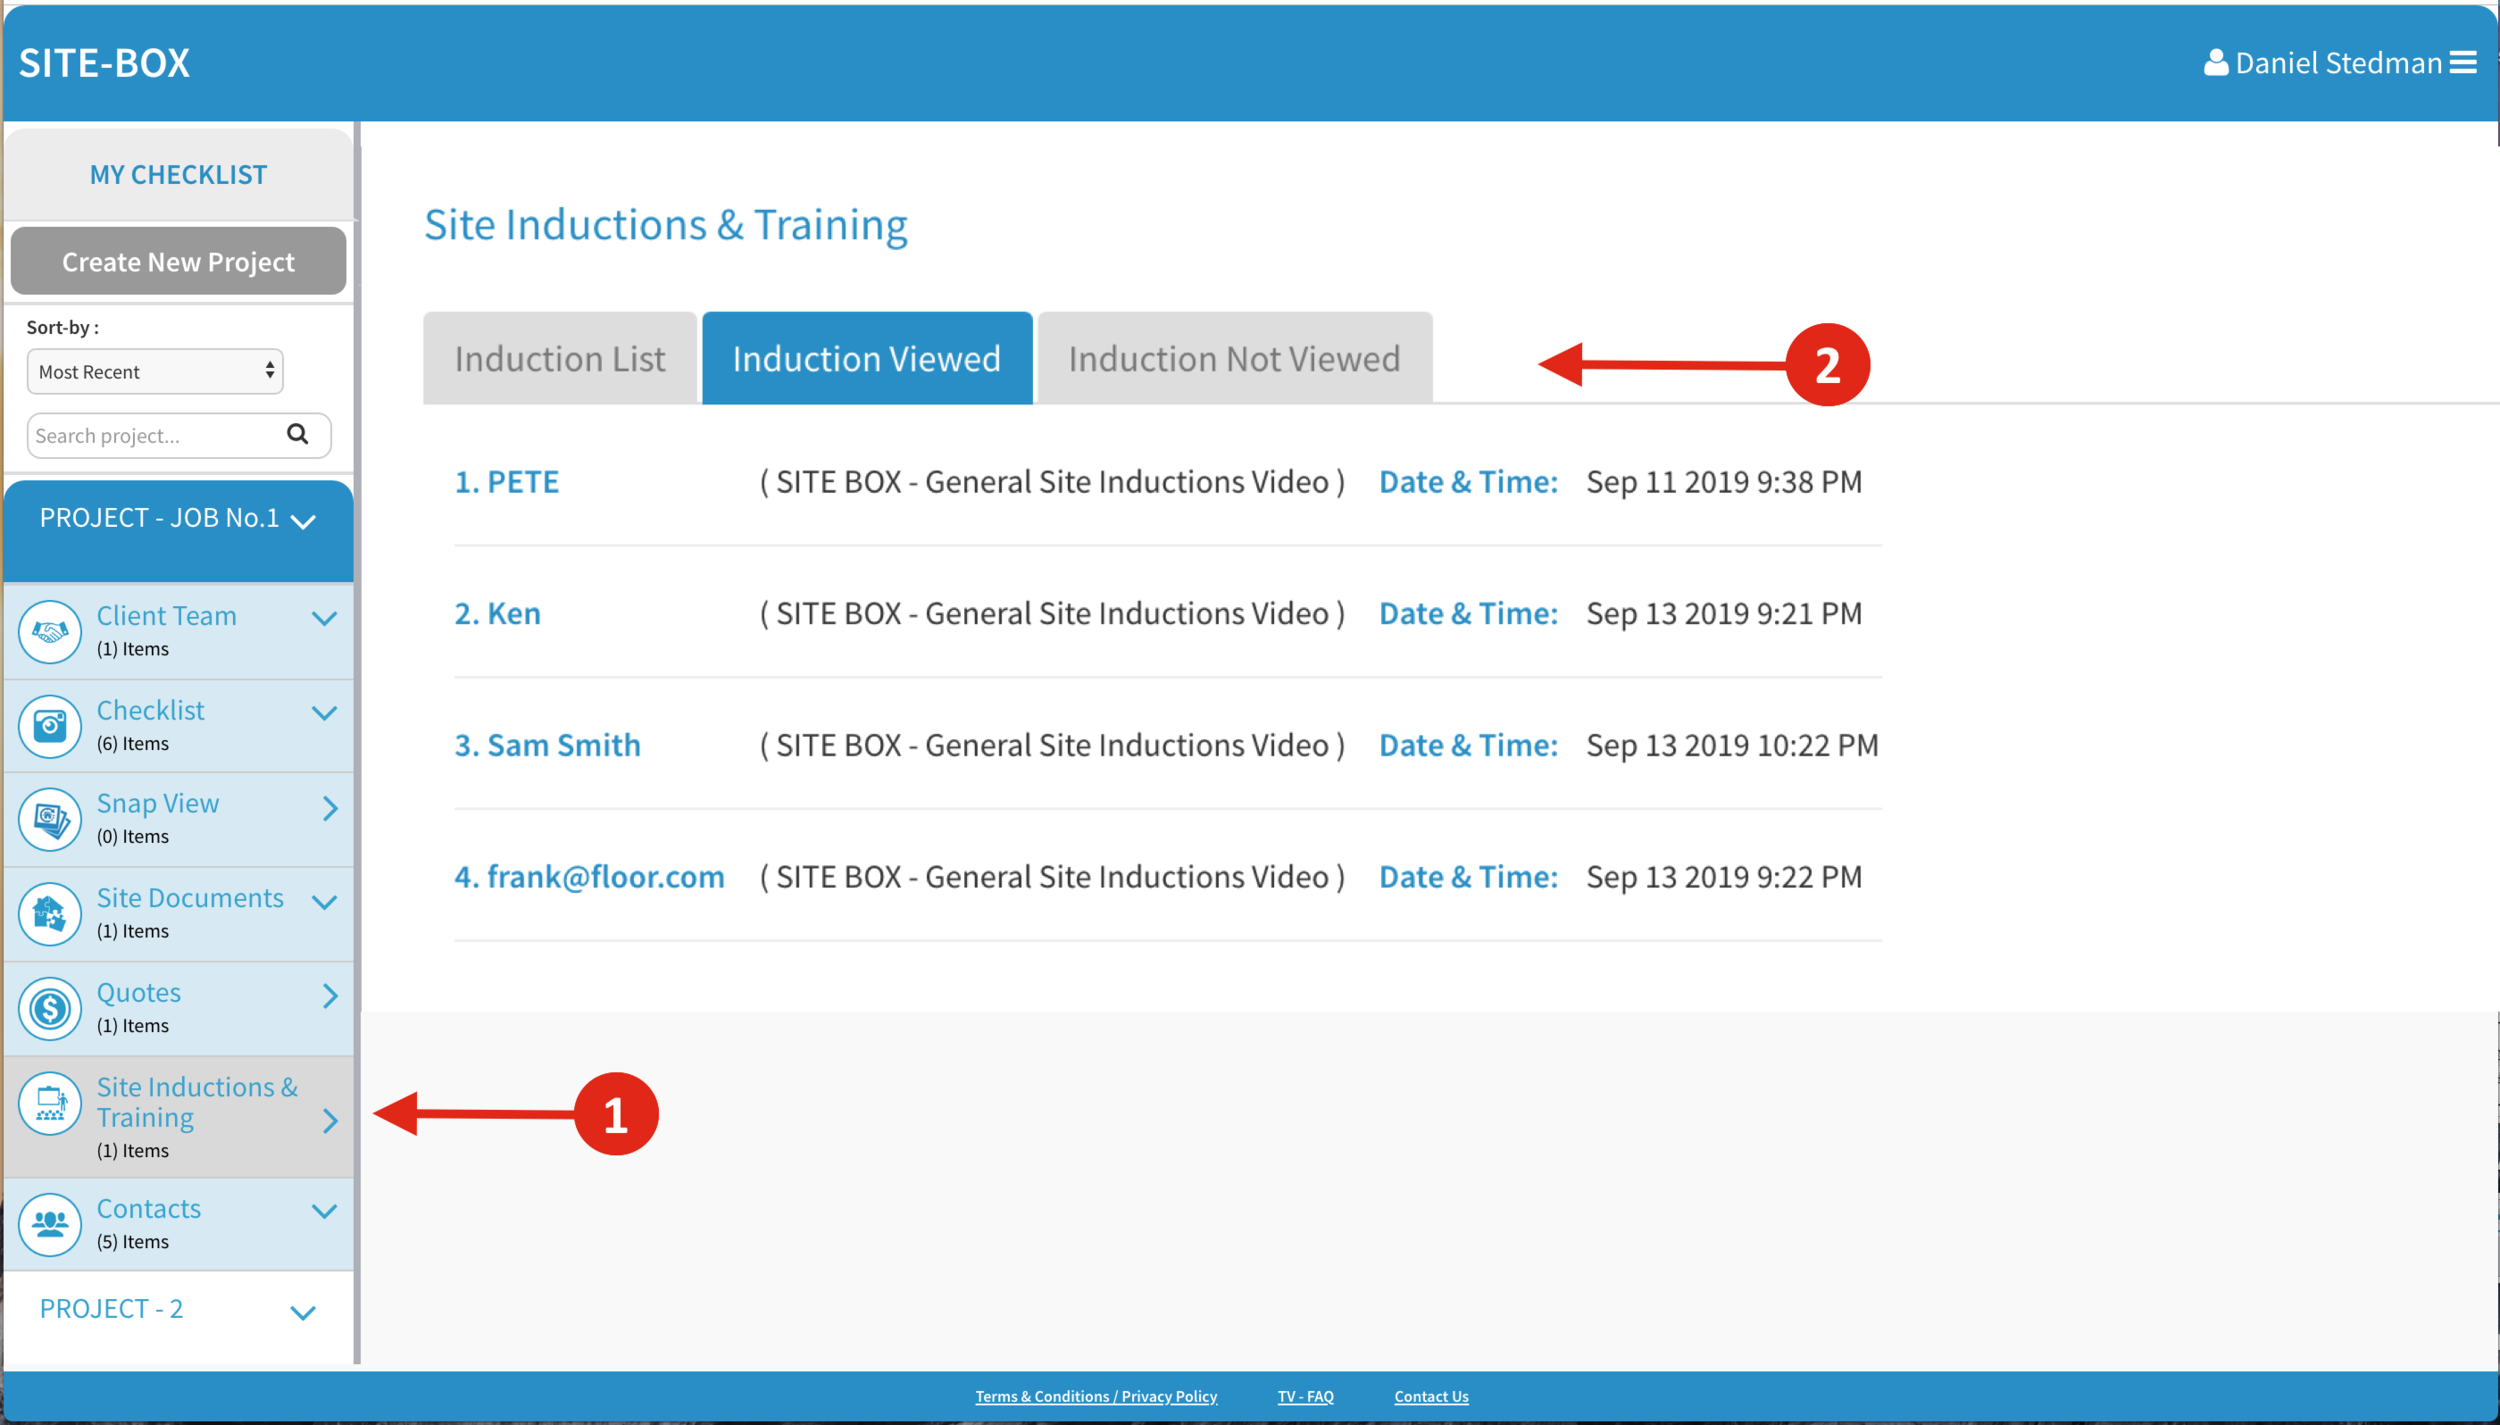The height and width of the screenshot is (1425, 2500).
Task: Click the Contacts people icon
Action: click(x=50, y=1224)
